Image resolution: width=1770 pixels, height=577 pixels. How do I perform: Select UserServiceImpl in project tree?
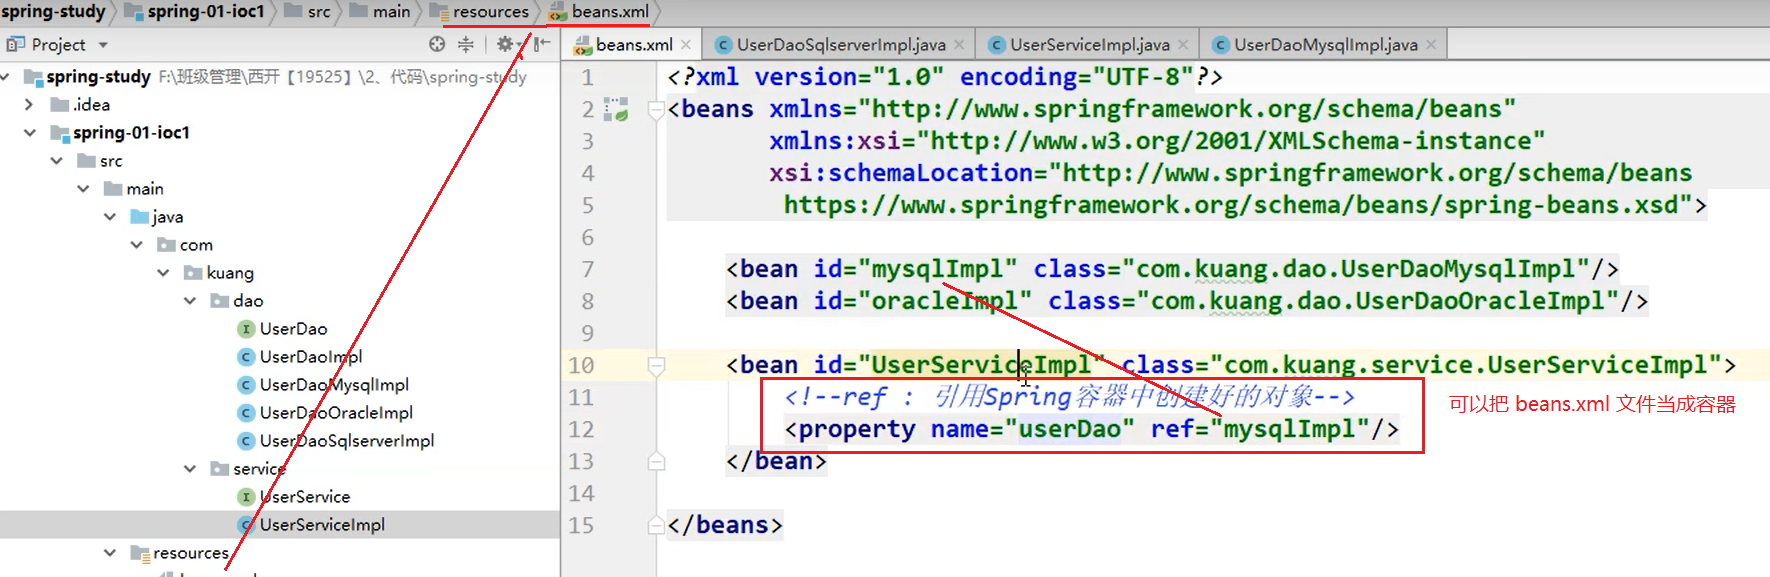pos(322,524)
